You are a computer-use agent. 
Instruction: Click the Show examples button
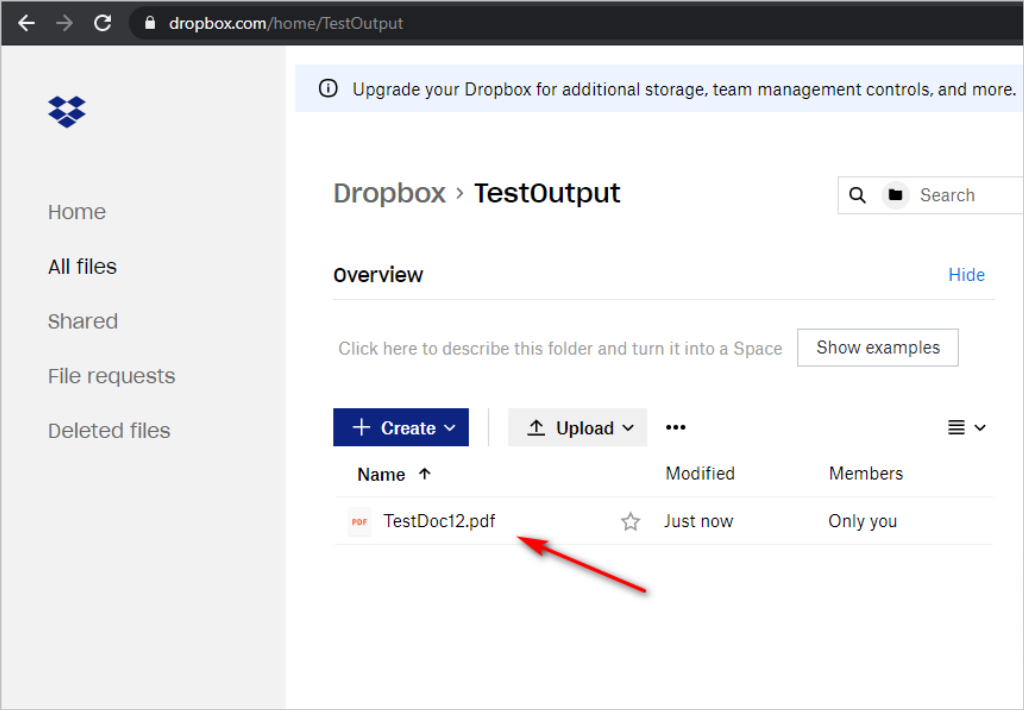click(x=877, y=348)
